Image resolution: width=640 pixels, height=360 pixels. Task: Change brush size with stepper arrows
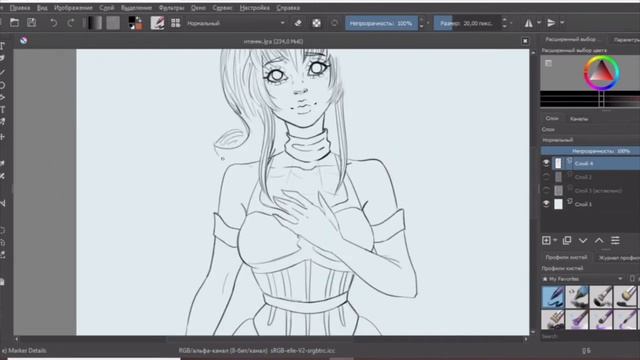(x=505, y=23)
